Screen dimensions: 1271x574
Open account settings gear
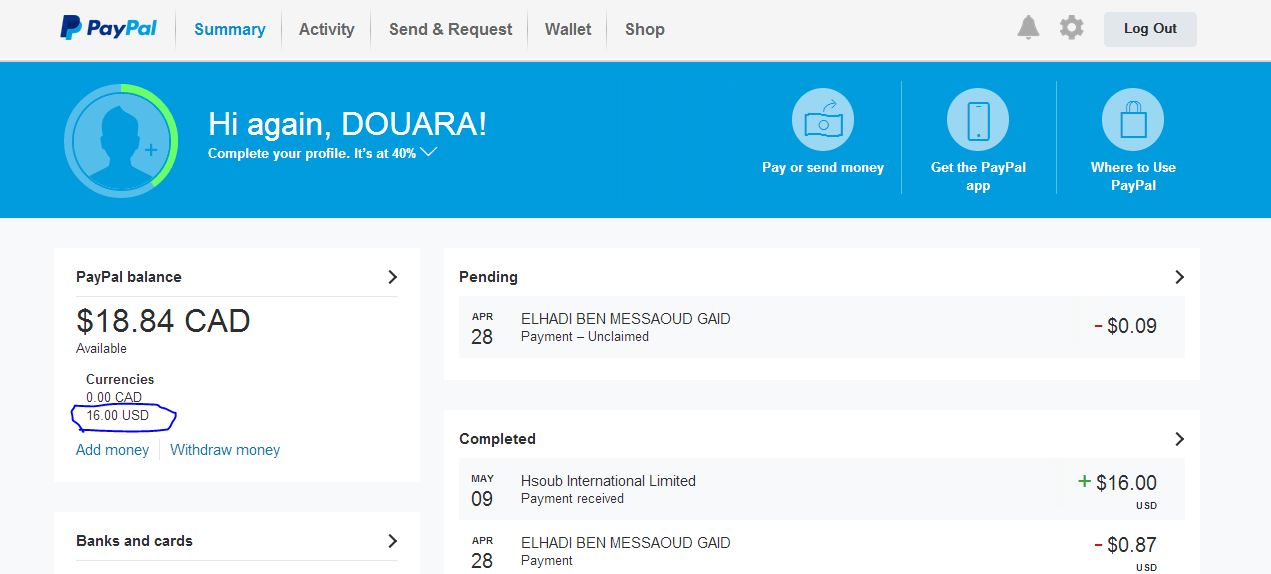(1072, 28)
